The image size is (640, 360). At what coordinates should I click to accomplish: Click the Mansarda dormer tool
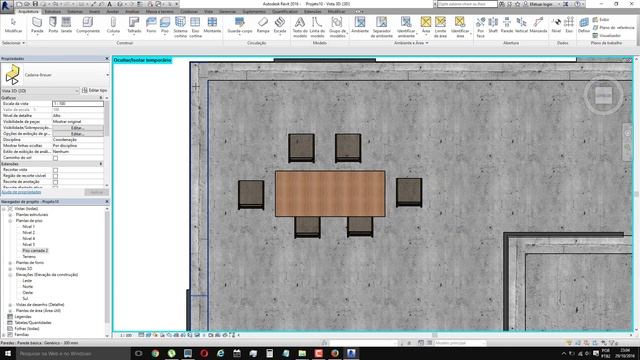538,25
